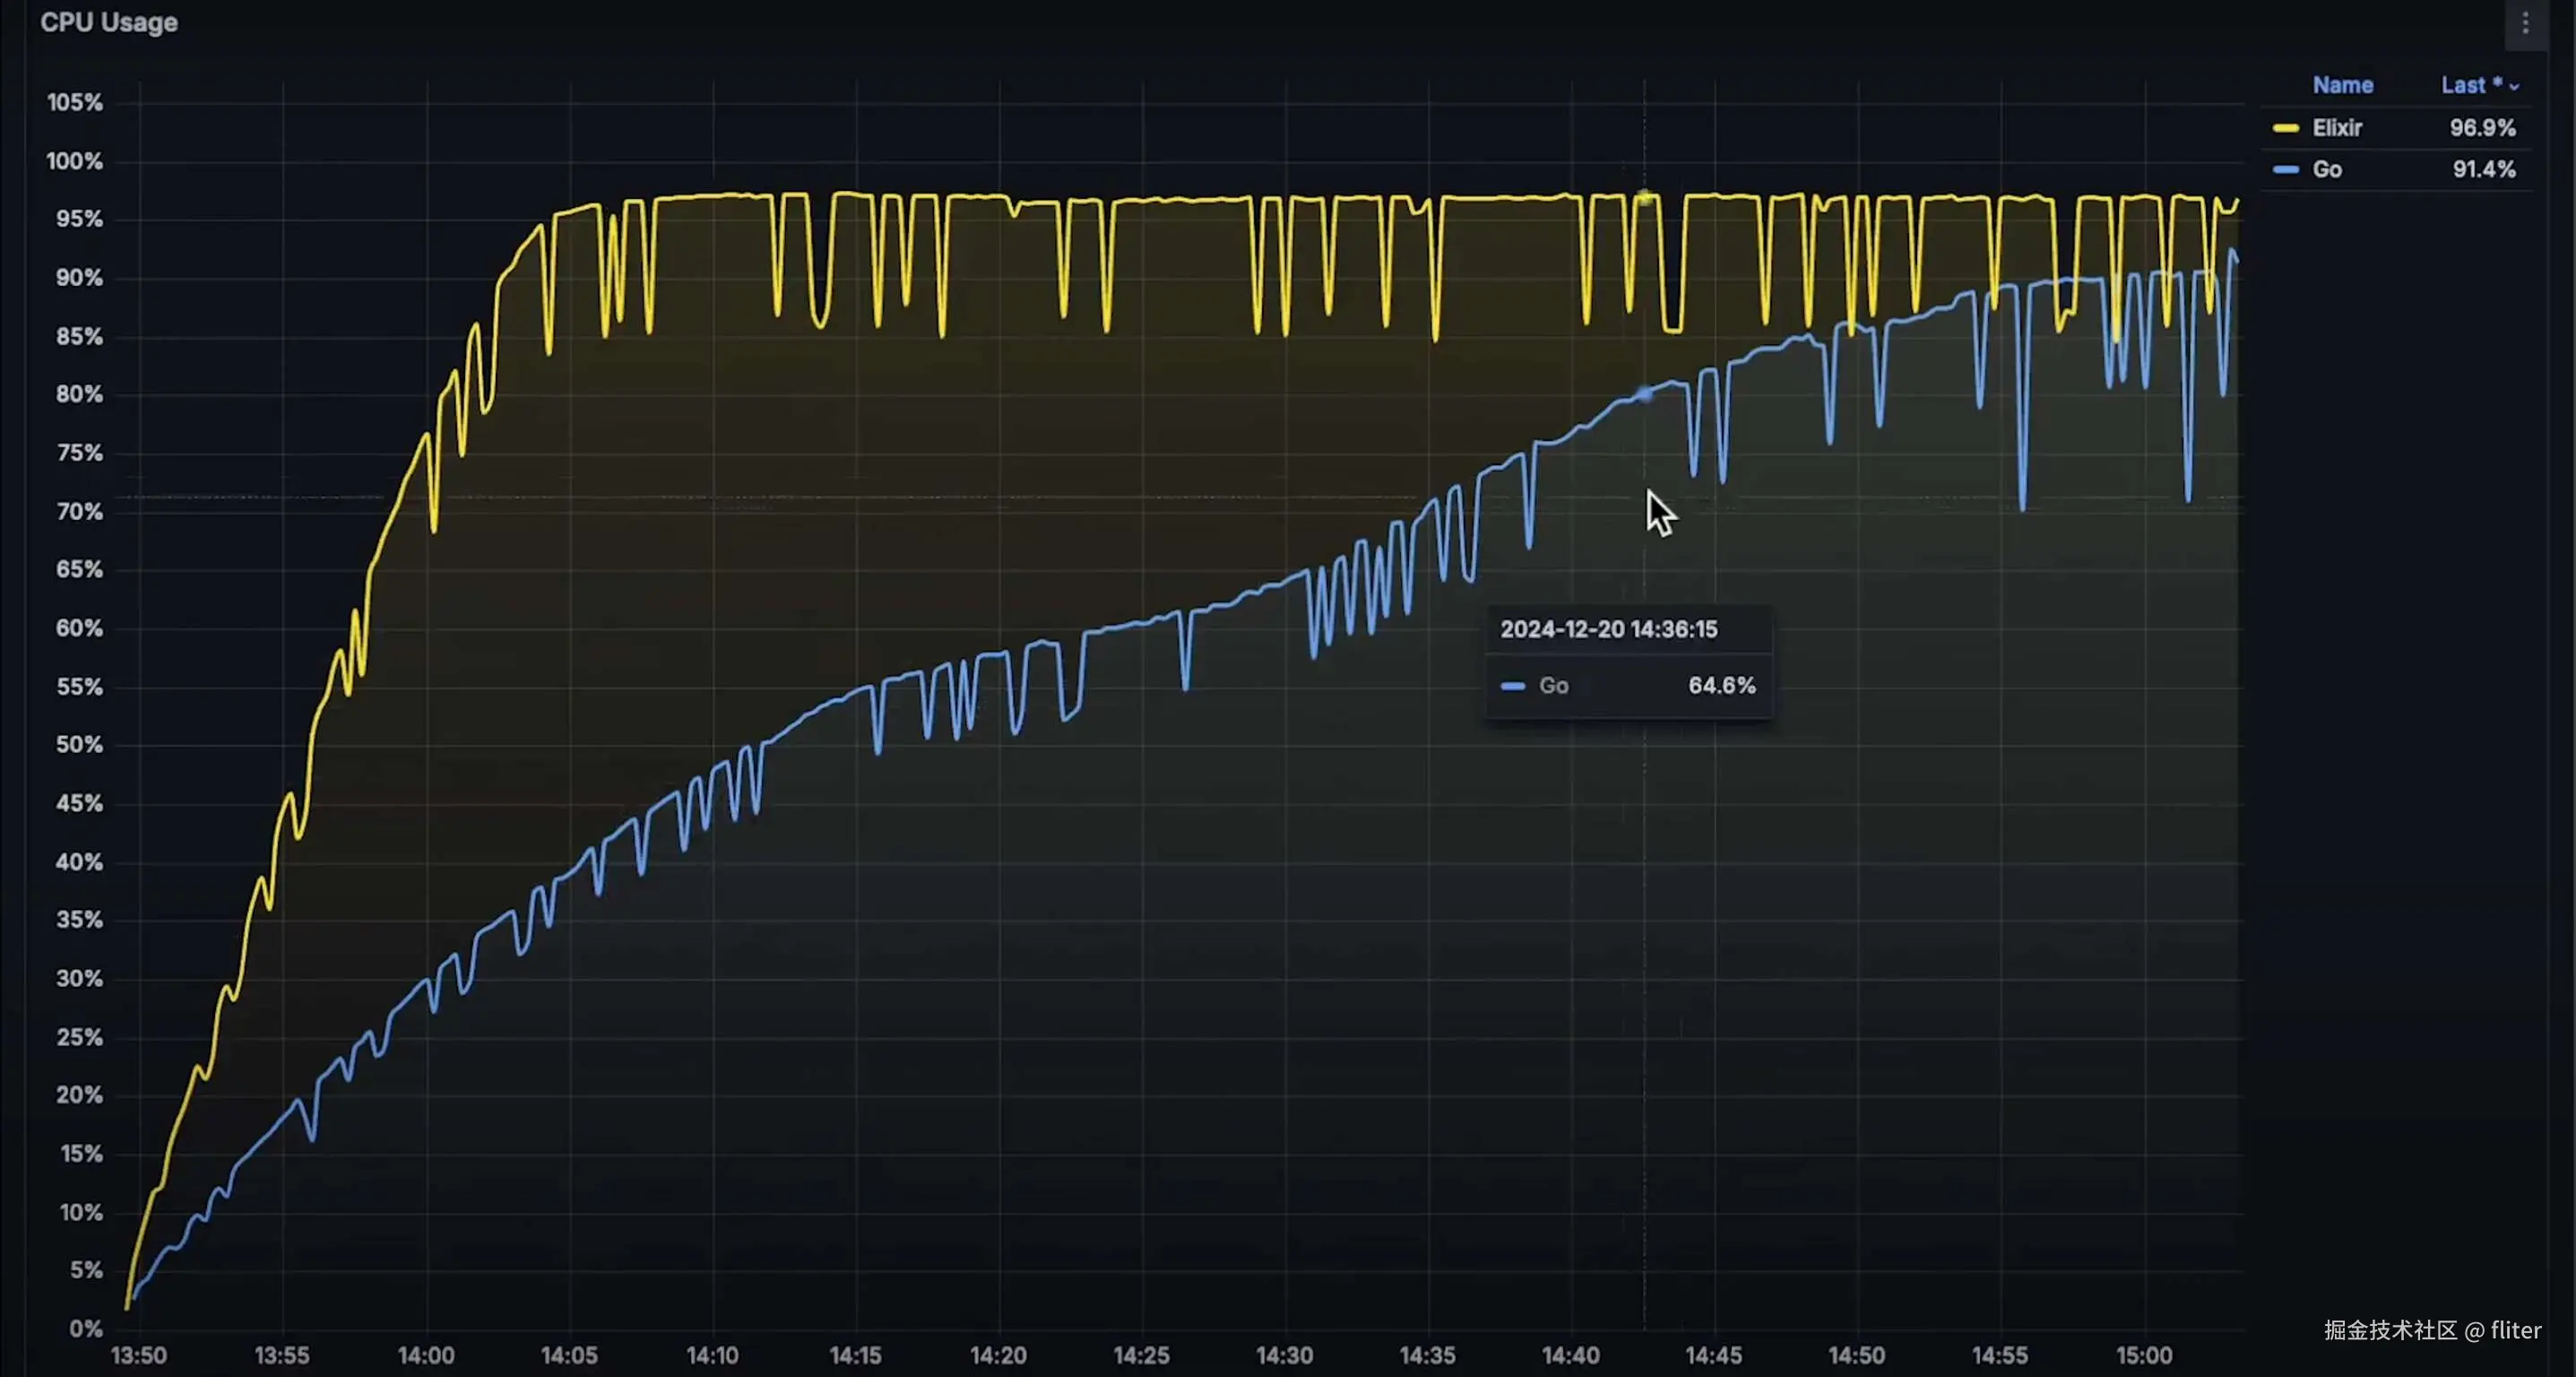Click the Go entry in the hover tooltip
This screenshot has height=1377, width=2576.
click(x=1553, y=686)
